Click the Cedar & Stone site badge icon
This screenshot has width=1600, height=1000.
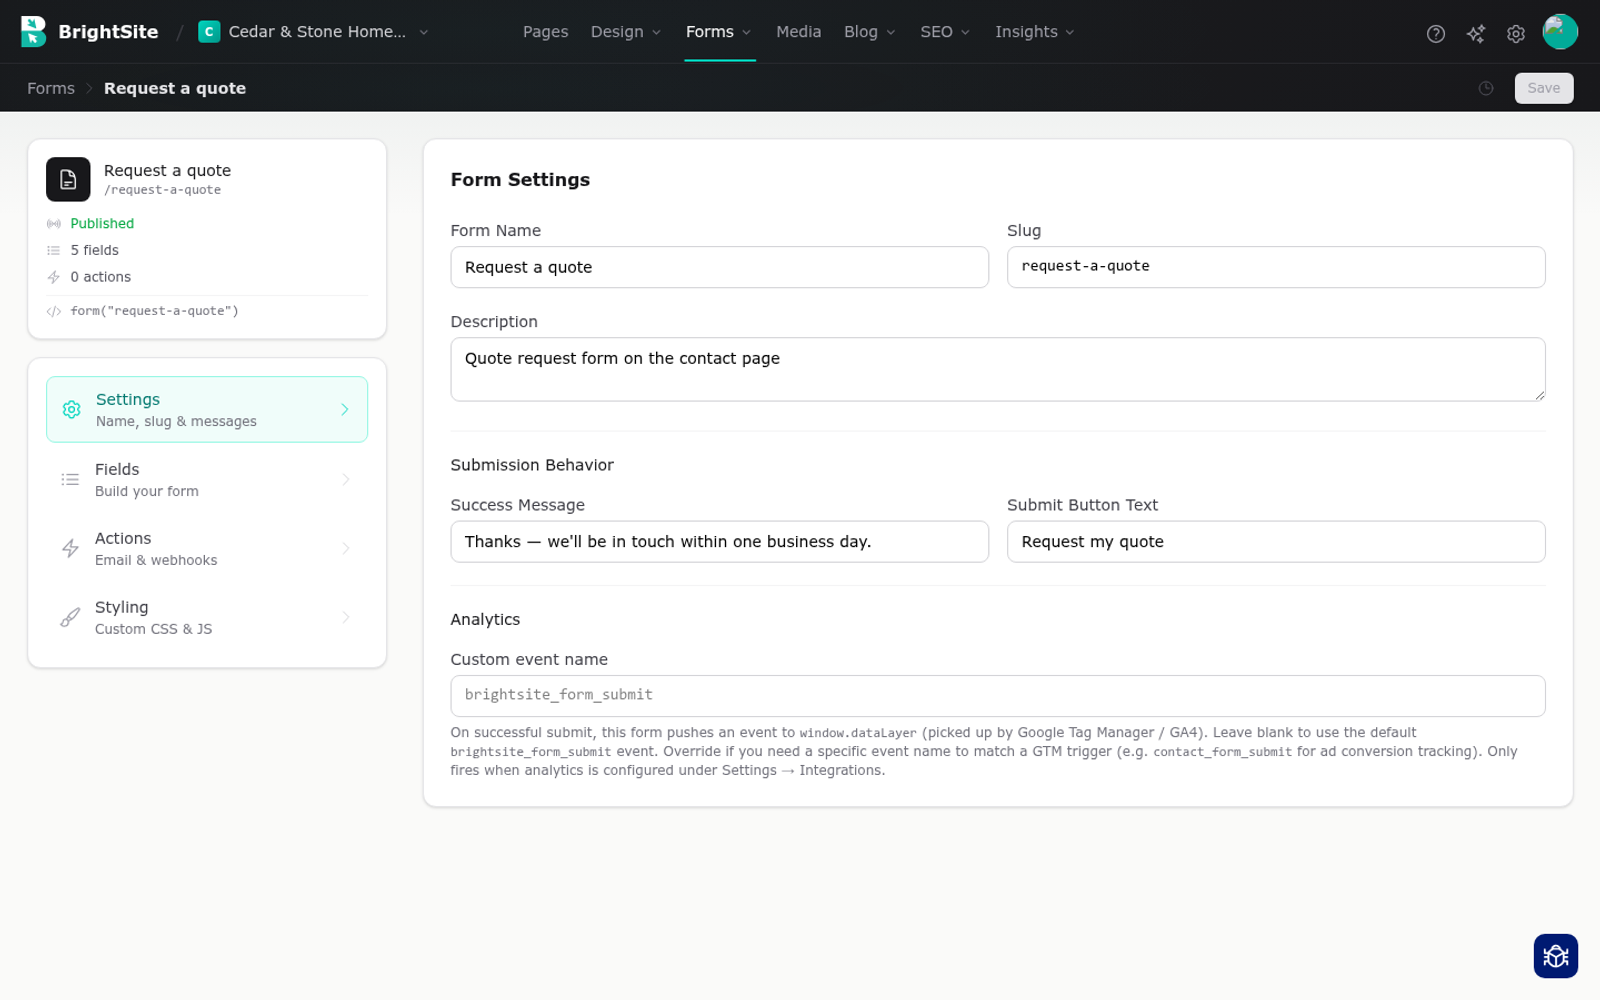(x=209, y=32)
